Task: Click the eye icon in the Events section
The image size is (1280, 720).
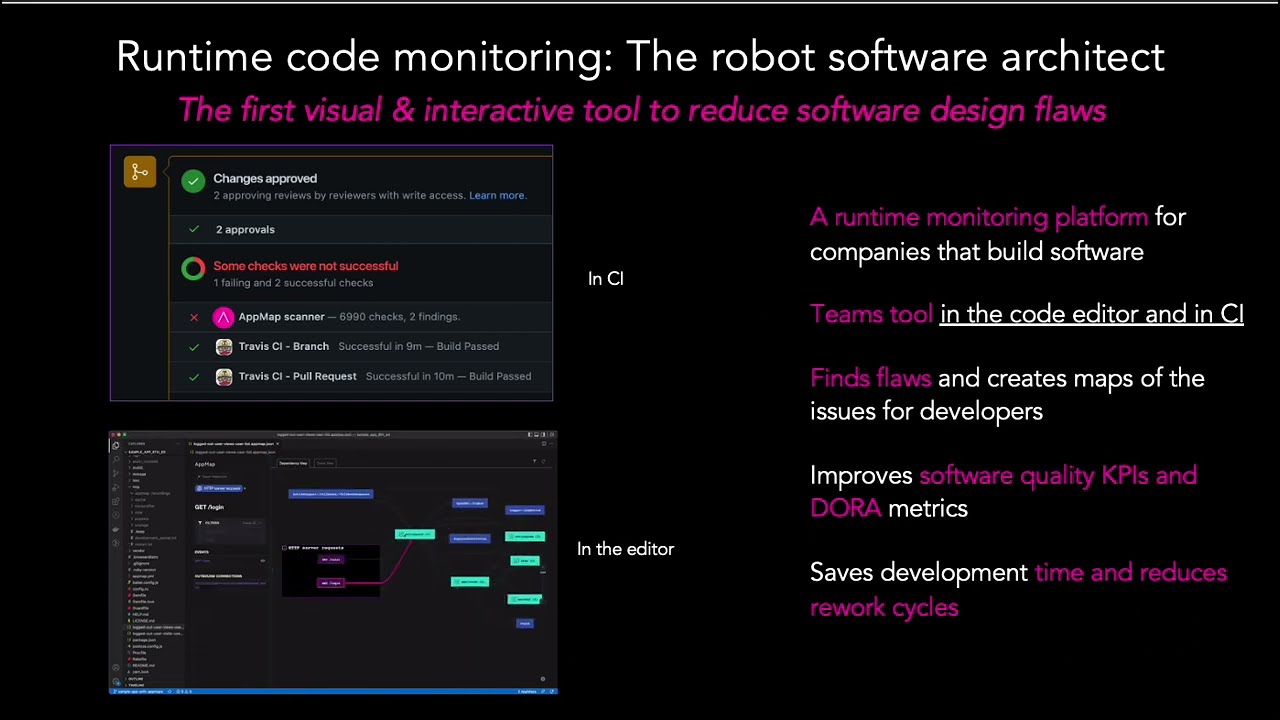Action: 263,561
